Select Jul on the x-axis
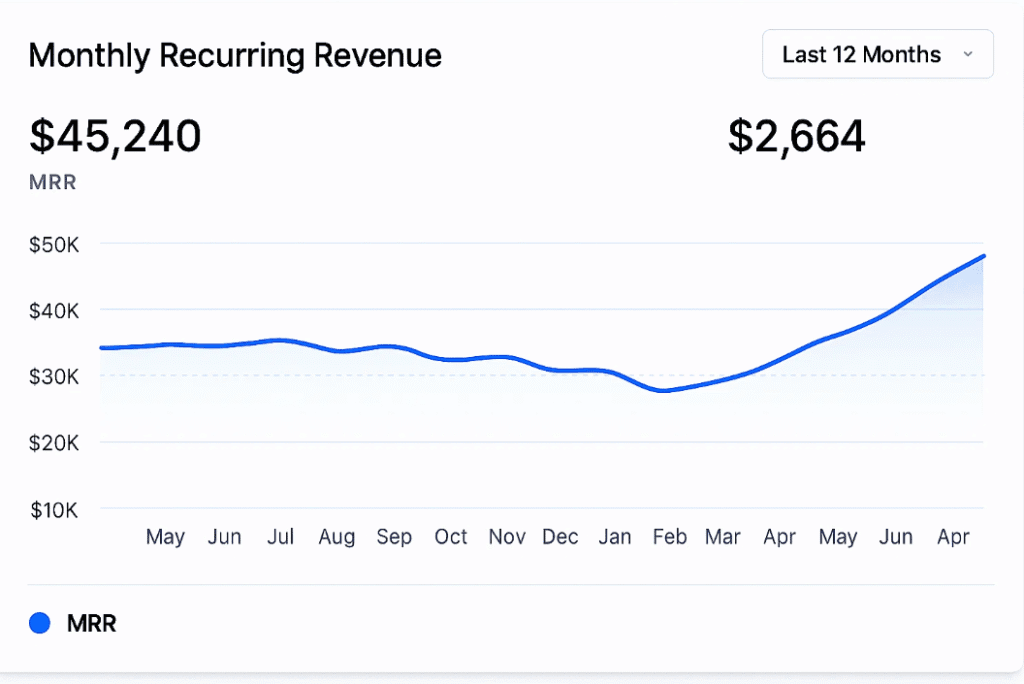The height and width of the screenshot is (684, 1024). tap(281, 537)
